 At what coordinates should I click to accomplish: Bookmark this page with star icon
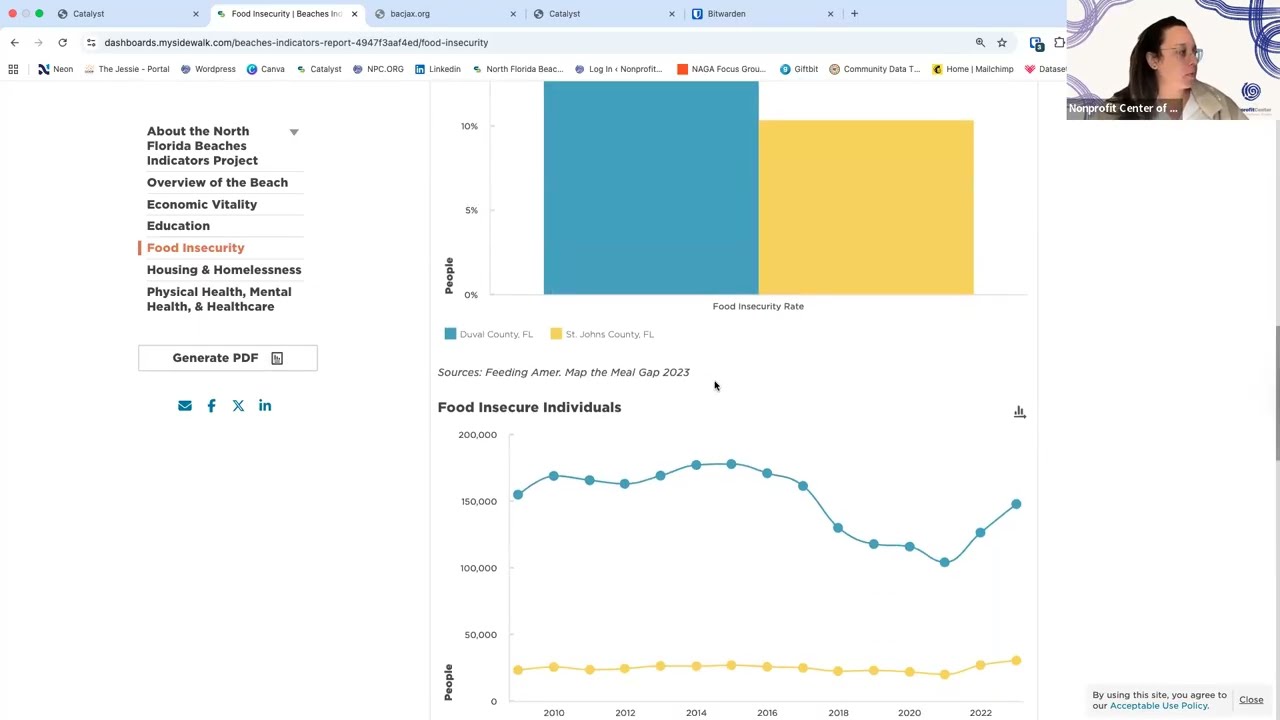tap(1002, 43)
